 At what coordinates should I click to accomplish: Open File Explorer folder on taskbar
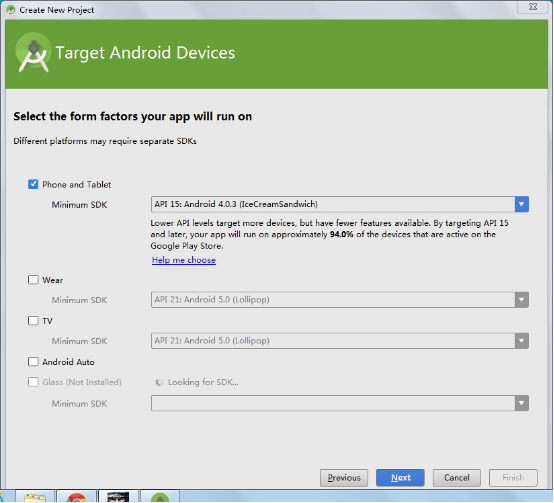35,496
